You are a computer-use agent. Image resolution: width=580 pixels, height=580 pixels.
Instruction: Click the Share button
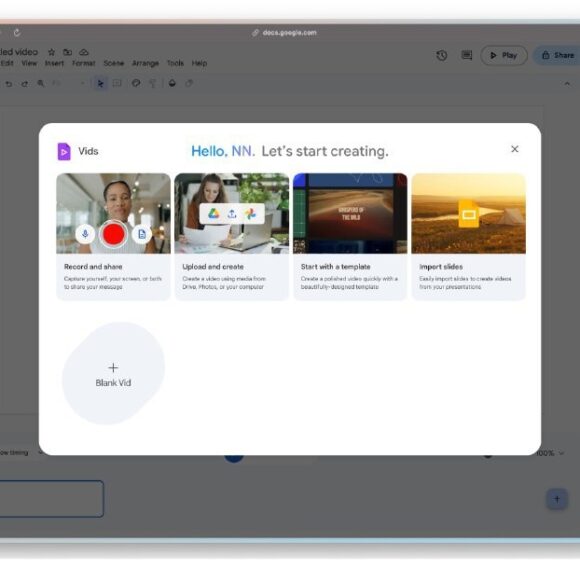click(558, 55)
